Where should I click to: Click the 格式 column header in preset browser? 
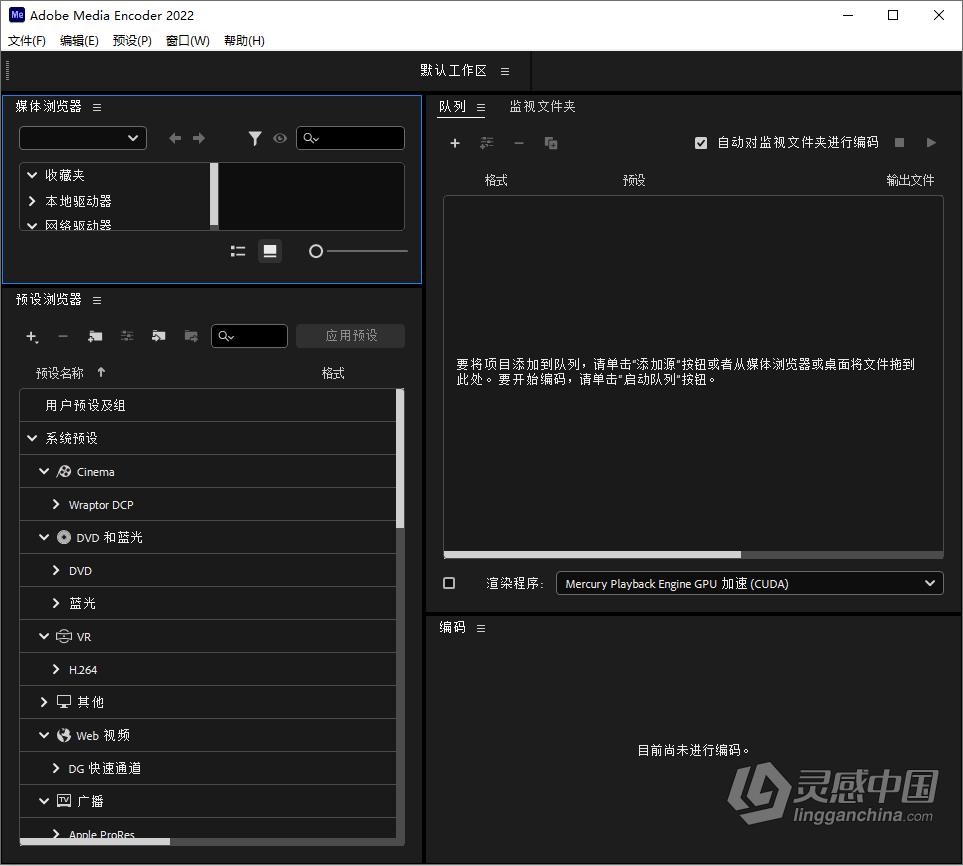point(333,373)
